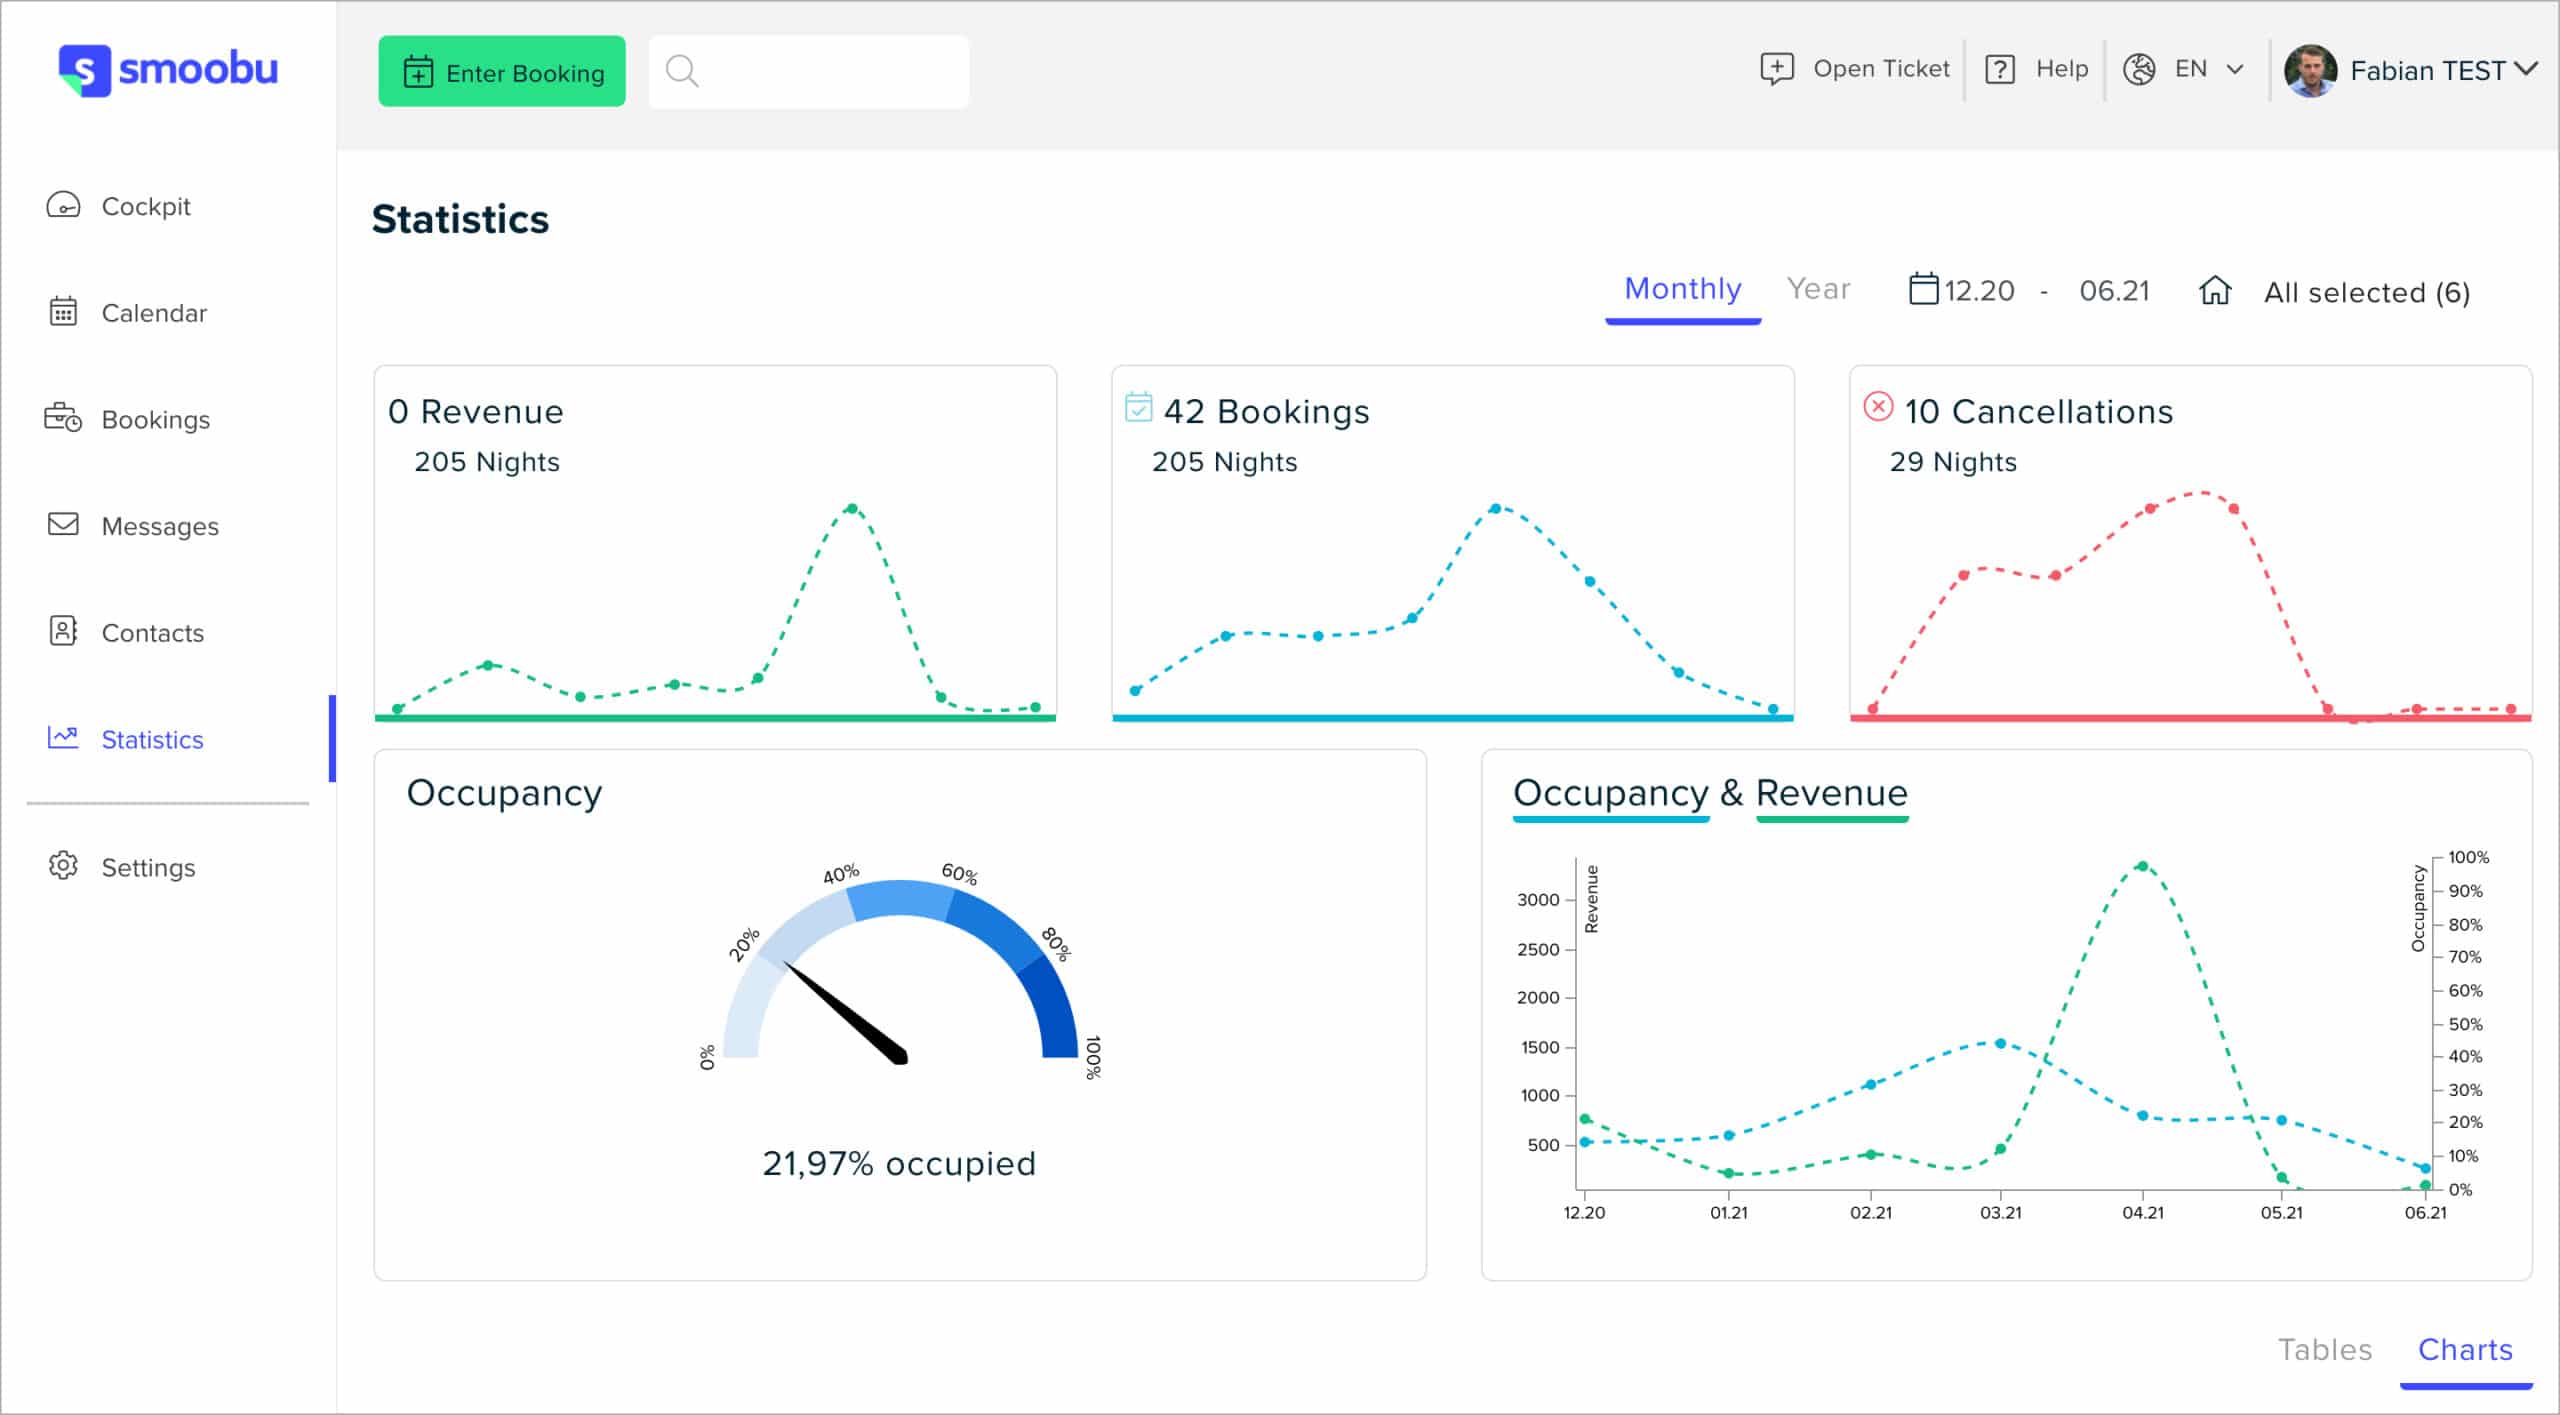Click the Cockpit icon in sidebar

point(63,204)
